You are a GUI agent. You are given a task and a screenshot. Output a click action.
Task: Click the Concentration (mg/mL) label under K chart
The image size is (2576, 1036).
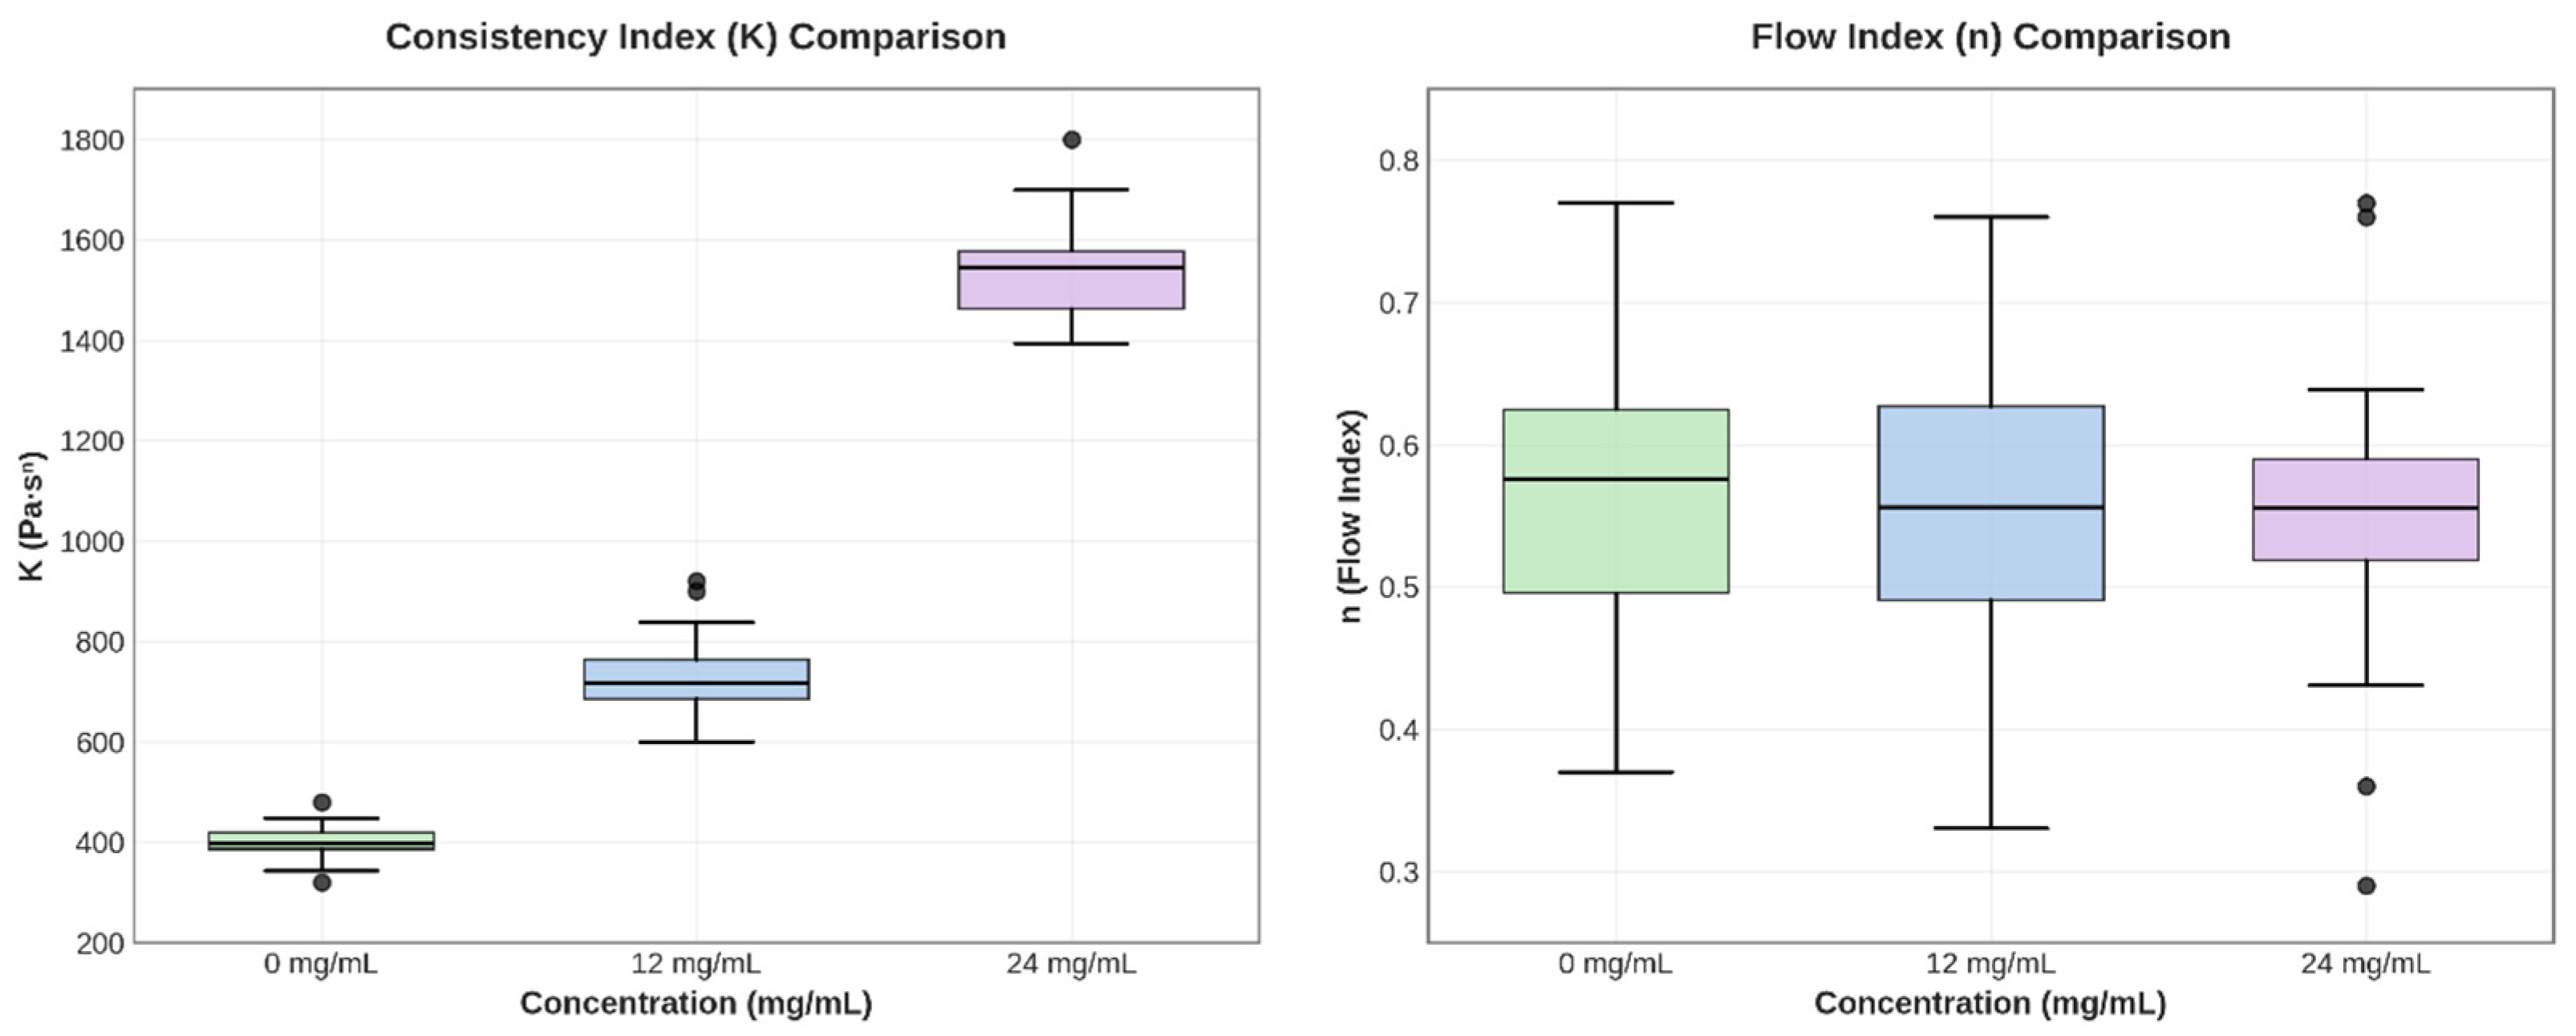[x=695, y=1003]
